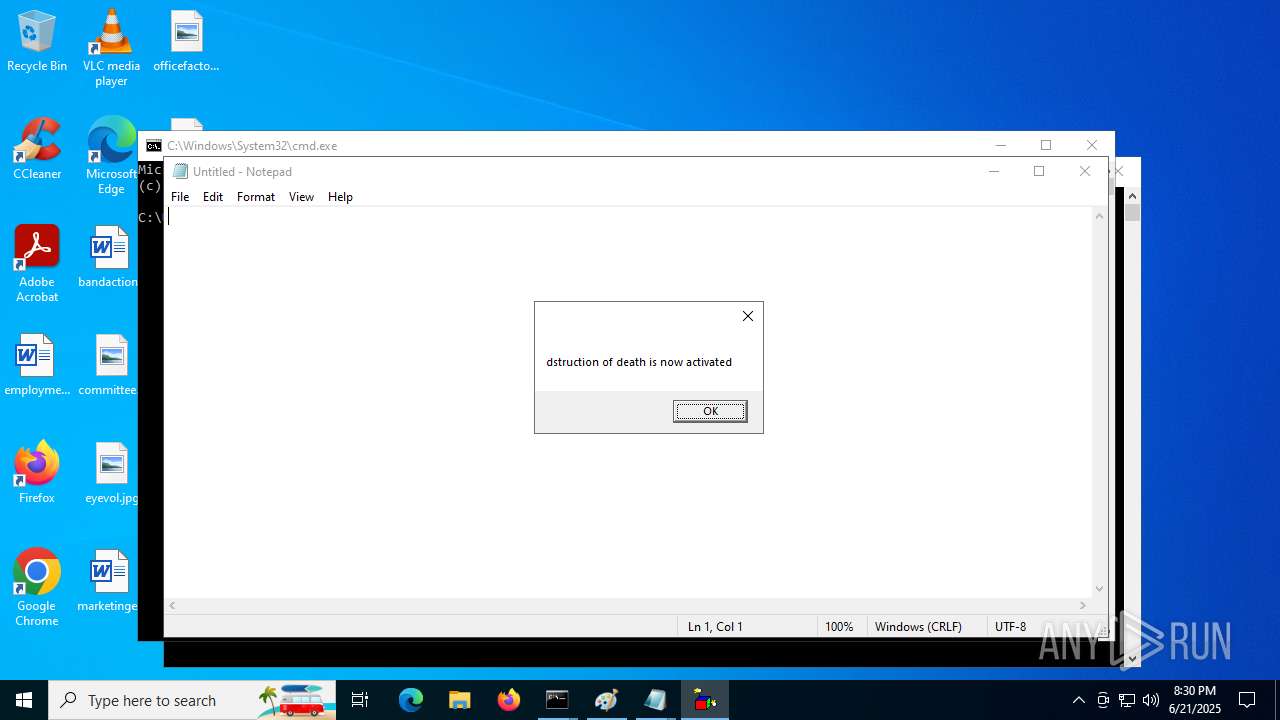Show hidden system tray icons
The height and width of the screenshot is (720, 1280).
pos(1079,700)
